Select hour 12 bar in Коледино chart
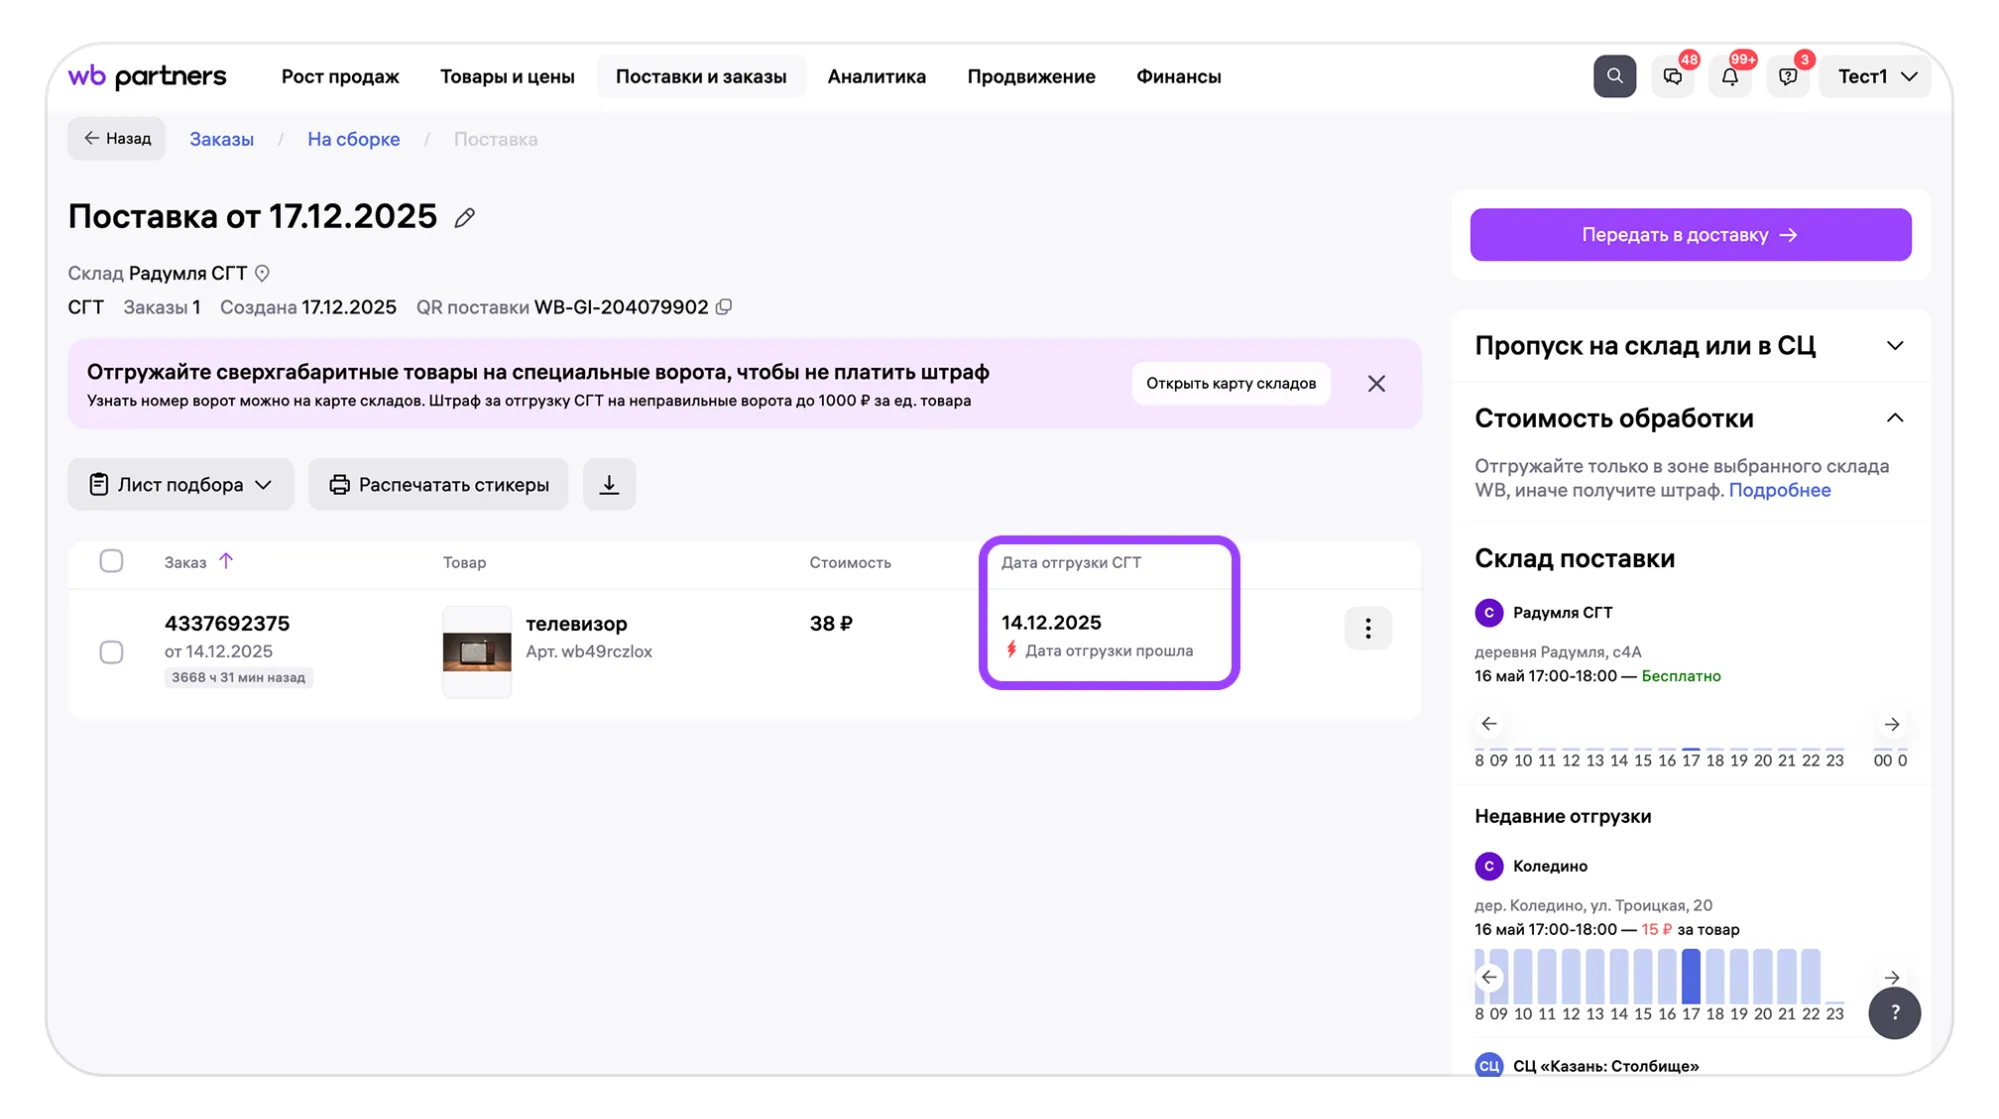Screen dimensions: 1999x1119 click(x=1570, y=976)
